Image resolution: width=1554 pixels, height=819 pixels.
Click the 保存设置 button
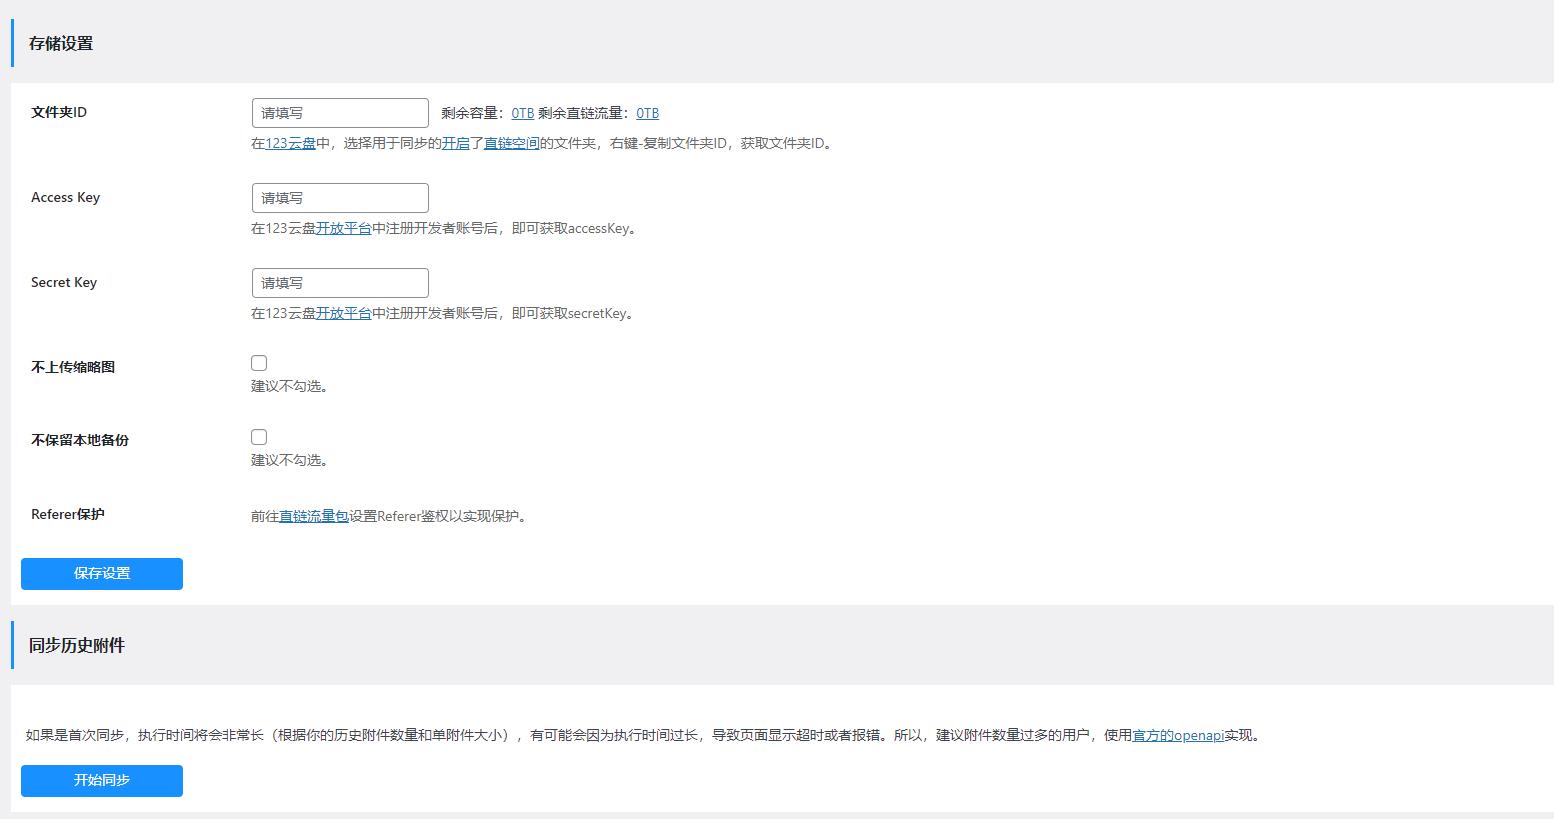(101, 573)
